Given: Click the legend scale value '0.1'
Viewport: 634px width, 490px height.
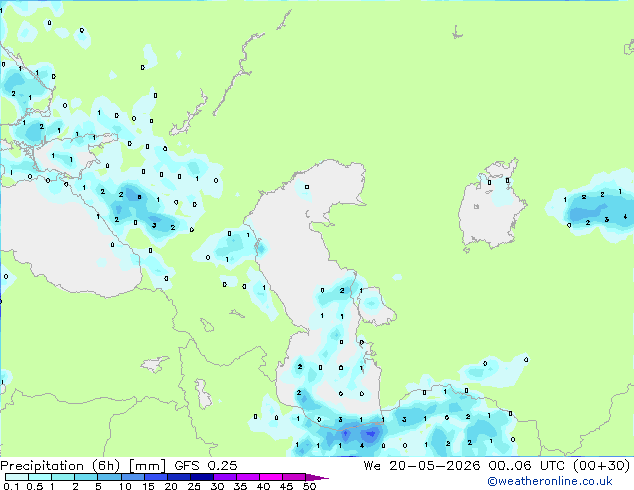Looking at the screenshot, I should pos(11,486).
